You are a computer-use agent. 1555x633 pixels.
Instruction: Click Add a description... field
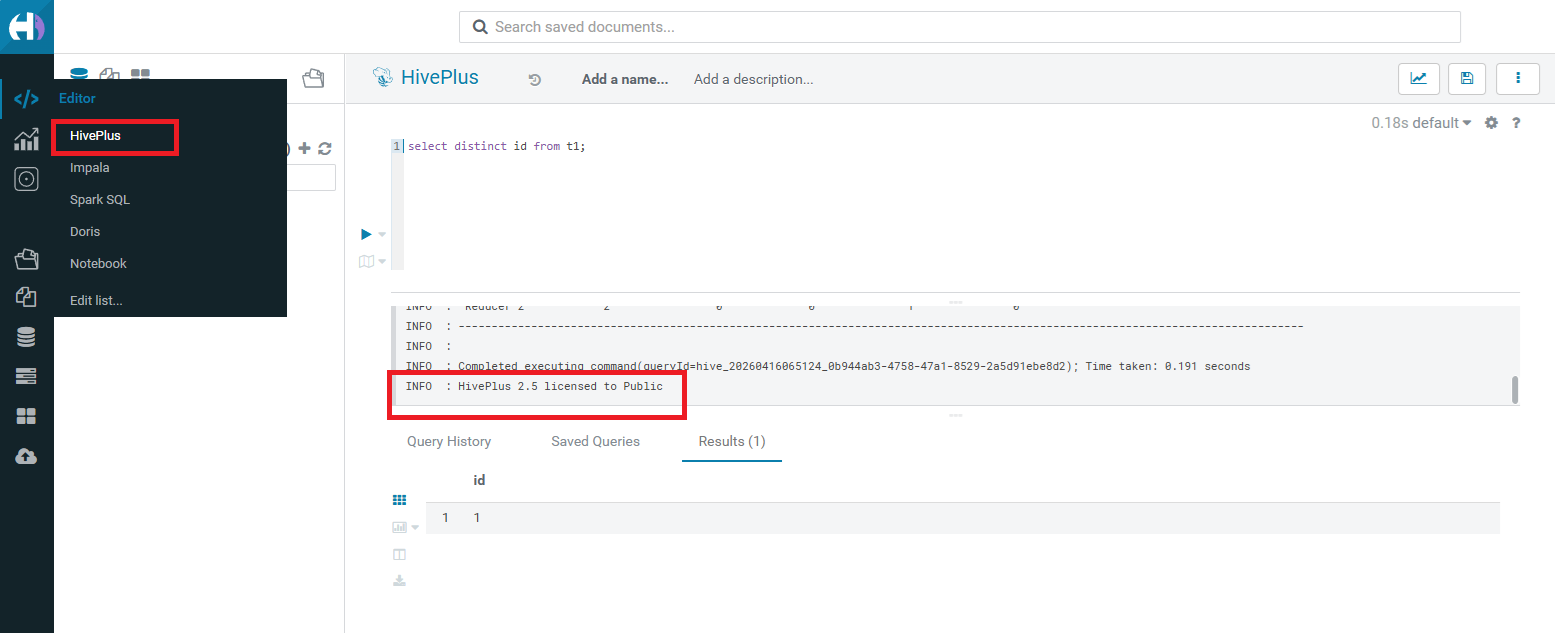tap(754, 79)
